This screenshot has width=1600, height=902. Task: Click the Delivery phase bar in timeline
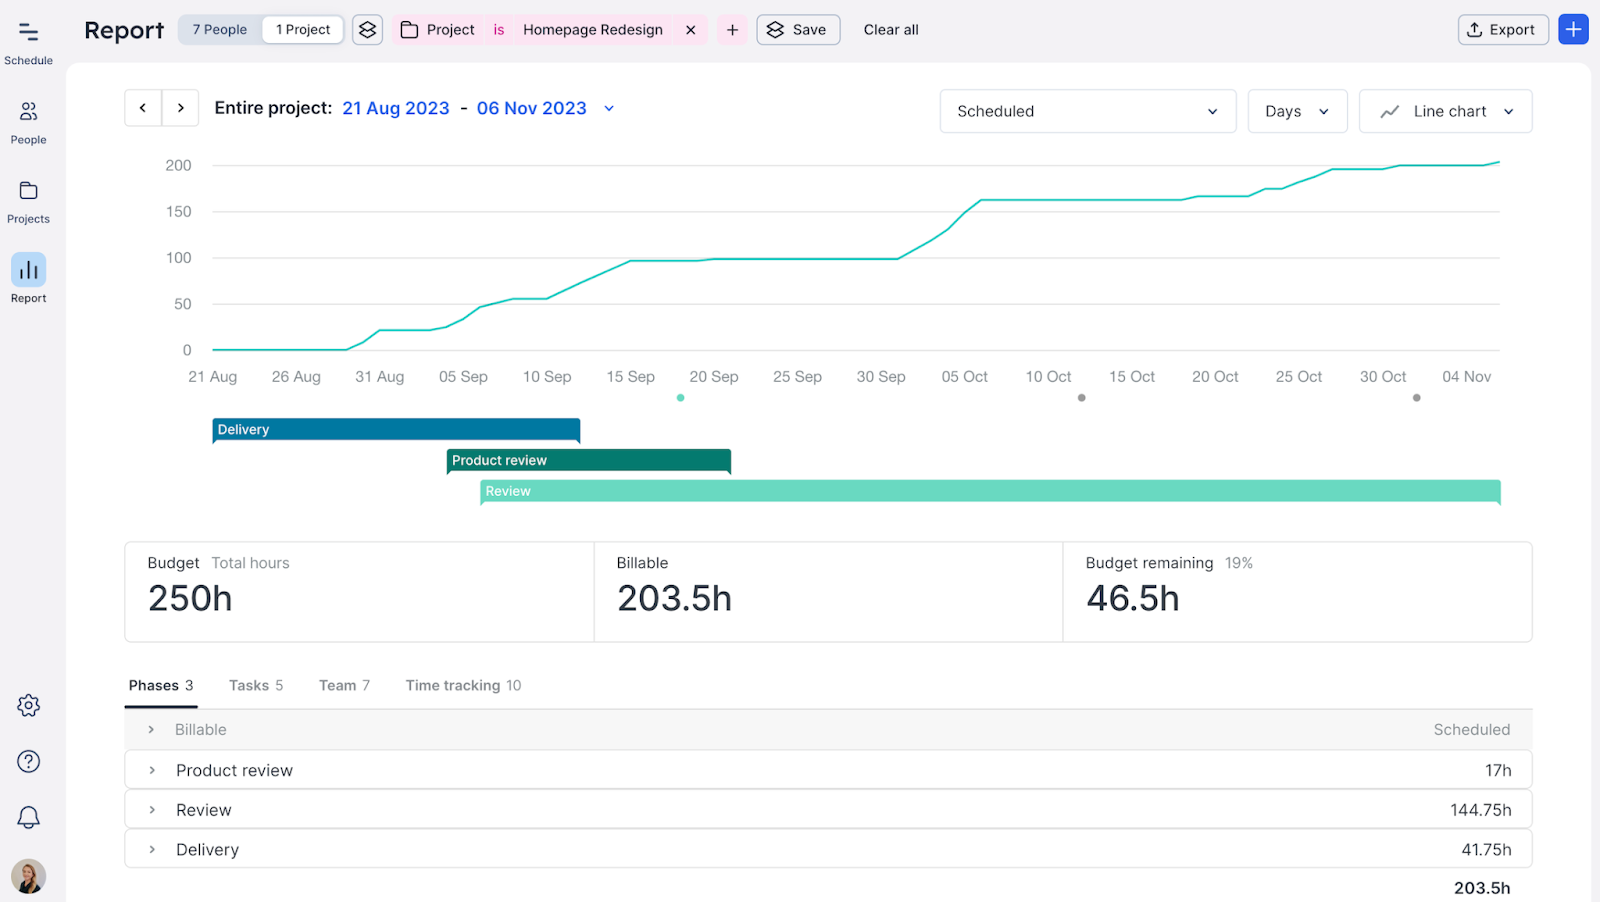pyautogui.click(x=396, y=430)
